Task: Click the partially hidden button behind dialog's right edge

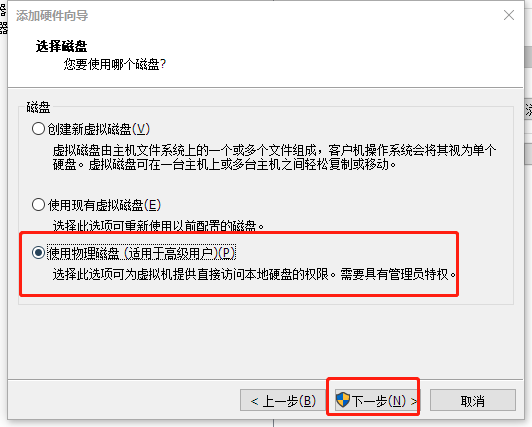Action: coord(528,109)
